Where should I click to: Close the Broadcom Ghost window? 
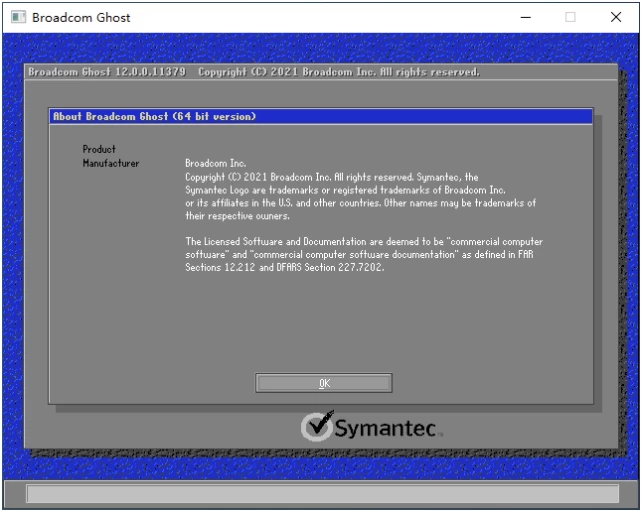pos(616,17)
